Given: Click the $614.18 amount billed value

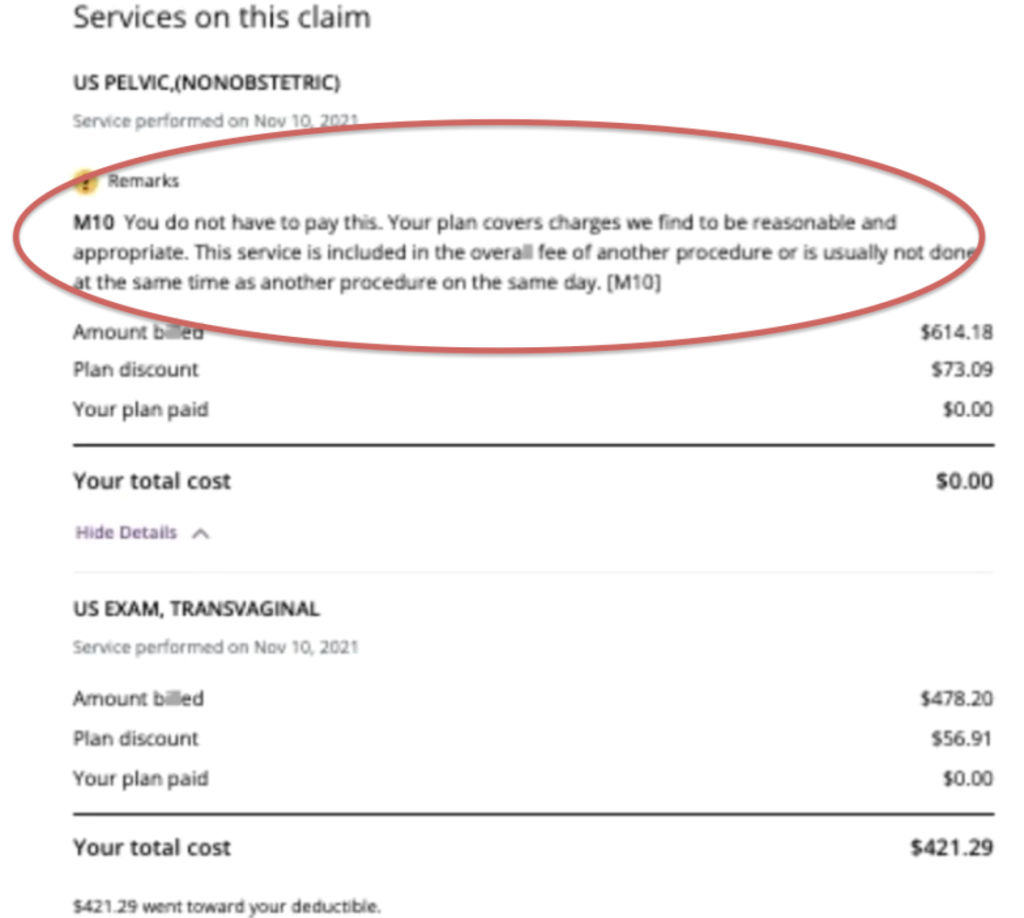Looking at the screenshot, I should click(957, 332).
